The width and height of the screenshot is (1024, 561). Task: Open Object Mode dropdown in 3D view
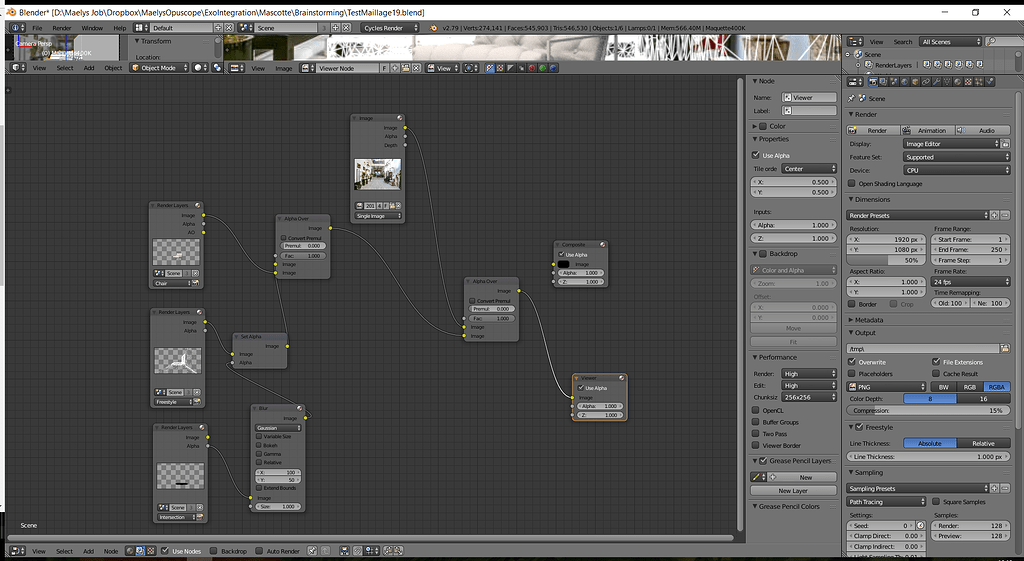[159, 67]
